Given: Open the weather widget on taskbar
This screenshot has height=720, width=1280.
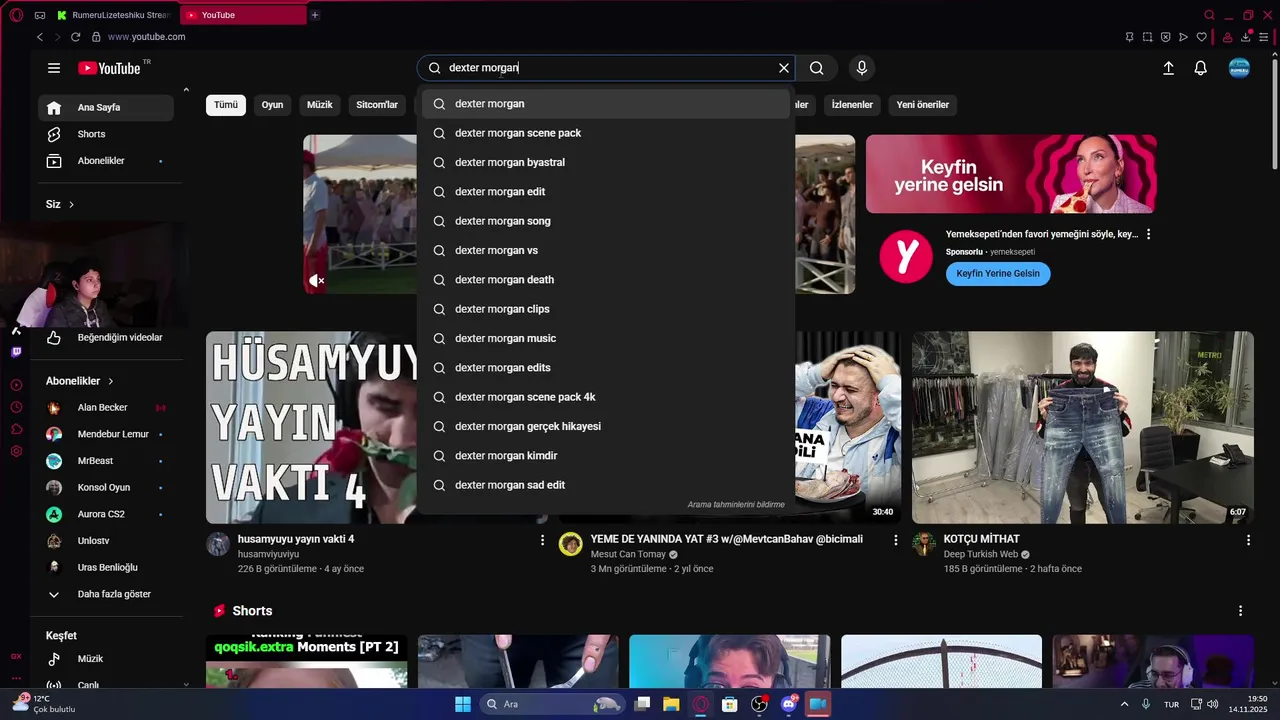Looking at the screenshot, I should [x=44, y=703].
